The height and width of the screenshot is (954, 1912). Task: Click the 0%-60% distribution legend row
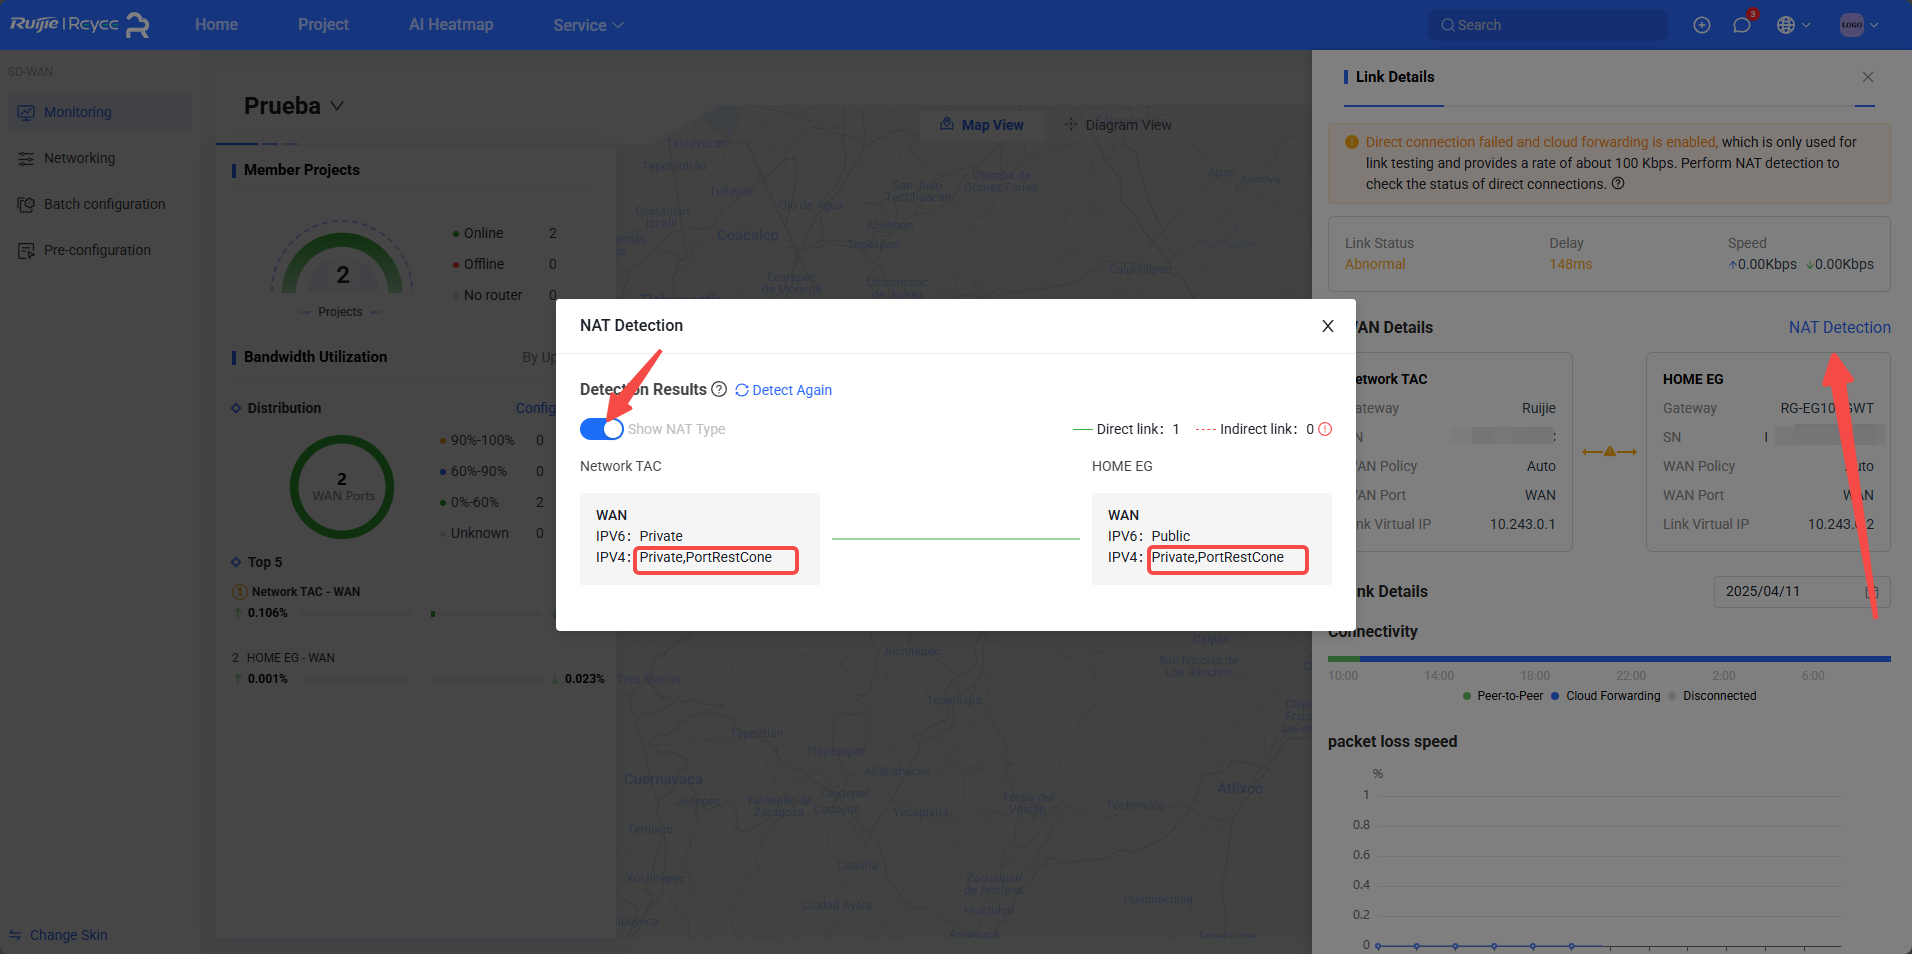click(492, 502)
